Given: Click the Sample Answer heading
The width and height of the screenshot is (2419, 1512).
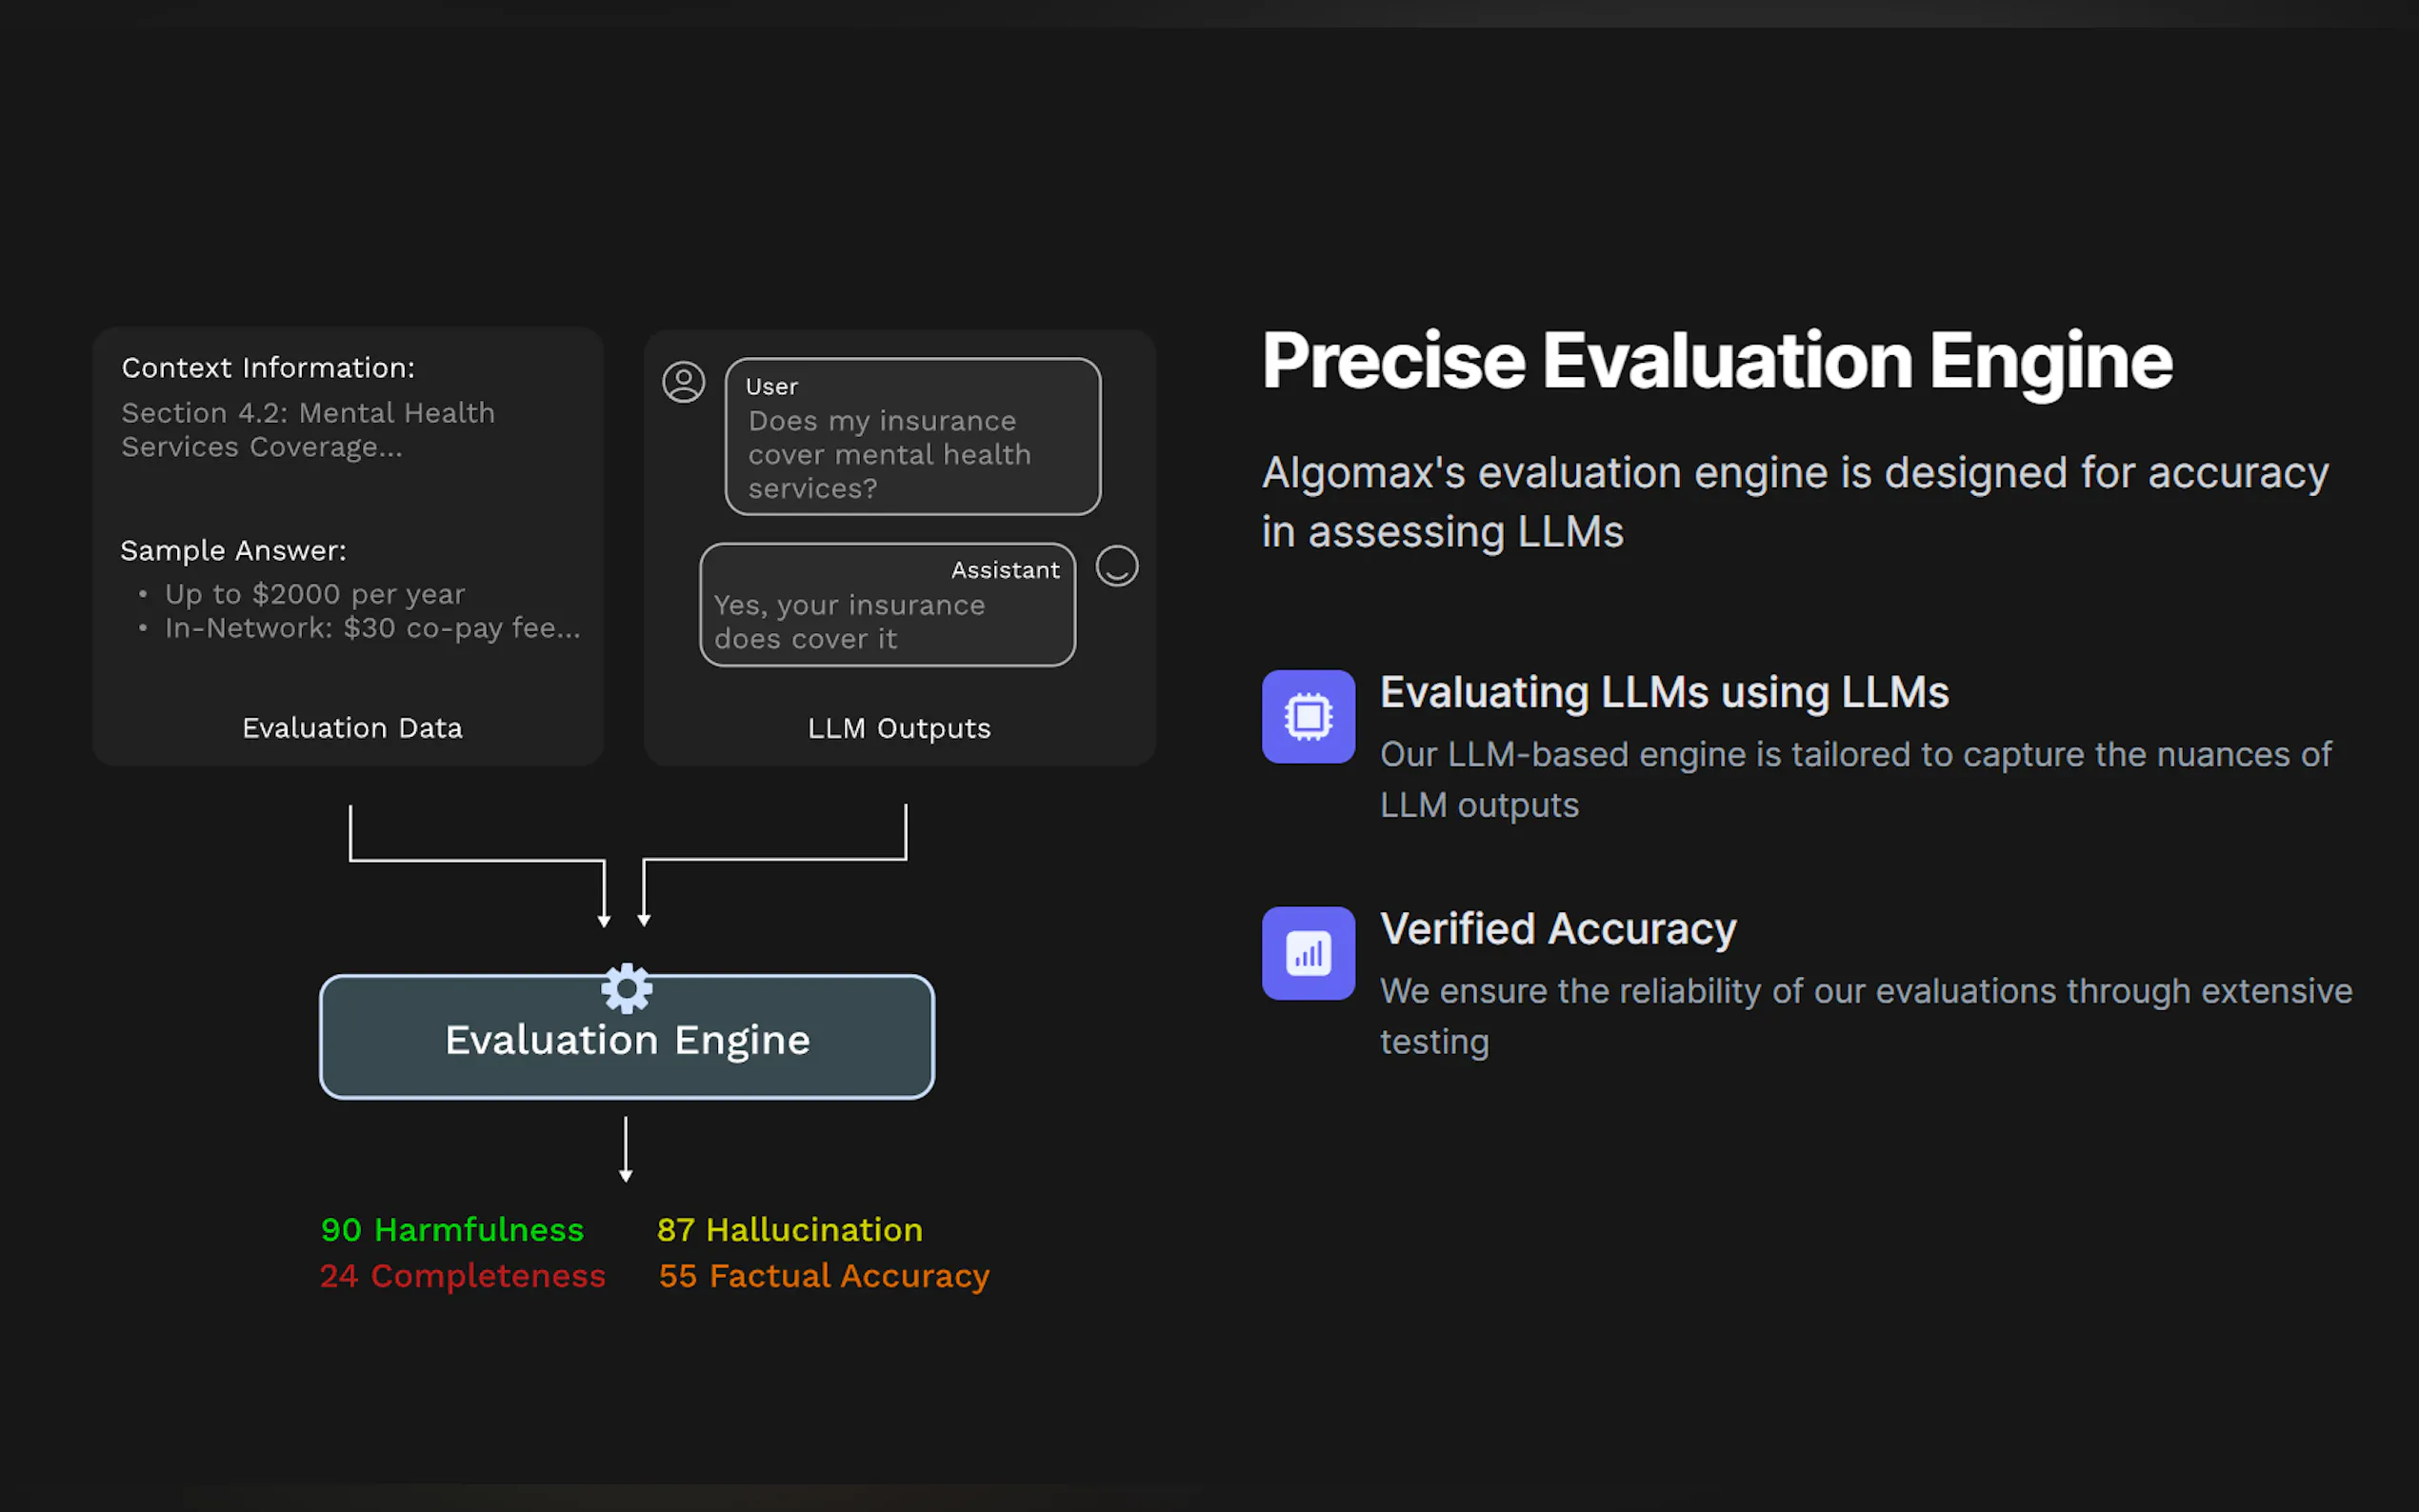Looking at the screenshot, I should pos(233,550).
